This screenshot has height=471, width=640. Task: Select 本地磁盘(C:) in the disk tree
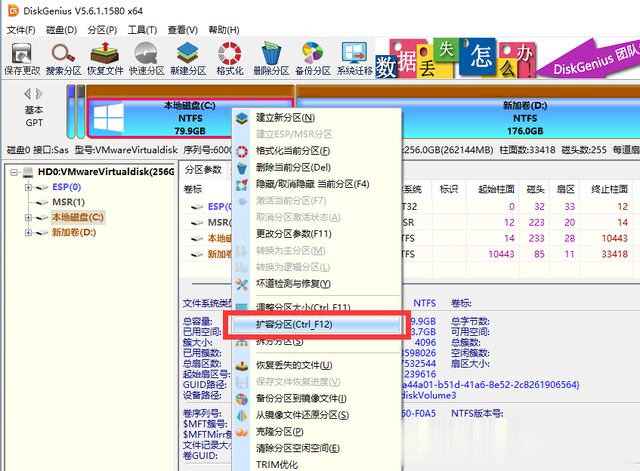click(x=78, y=217)
